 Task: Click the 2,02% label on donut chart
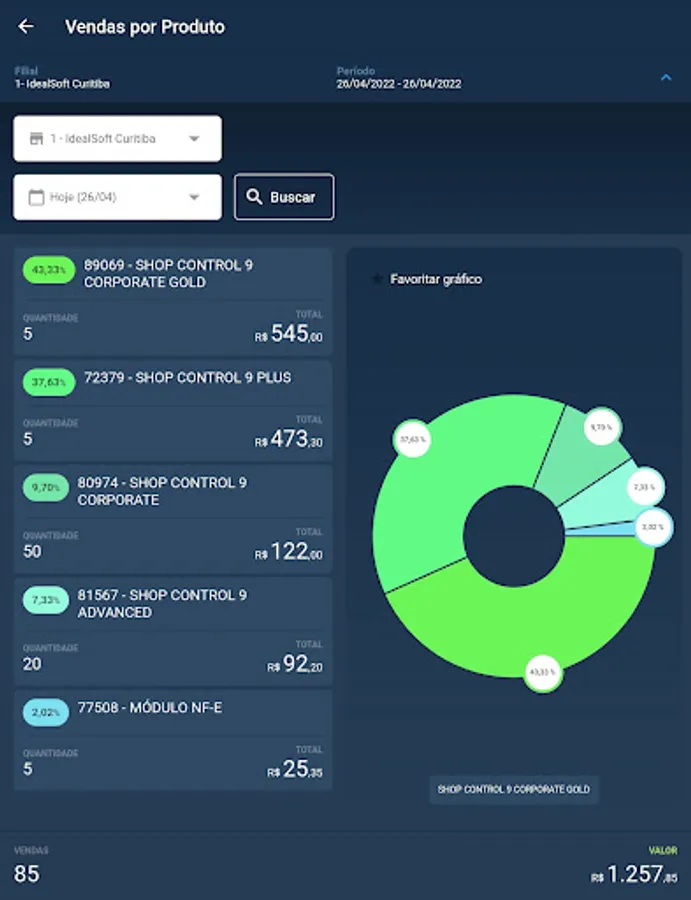(x=653, y=527)
